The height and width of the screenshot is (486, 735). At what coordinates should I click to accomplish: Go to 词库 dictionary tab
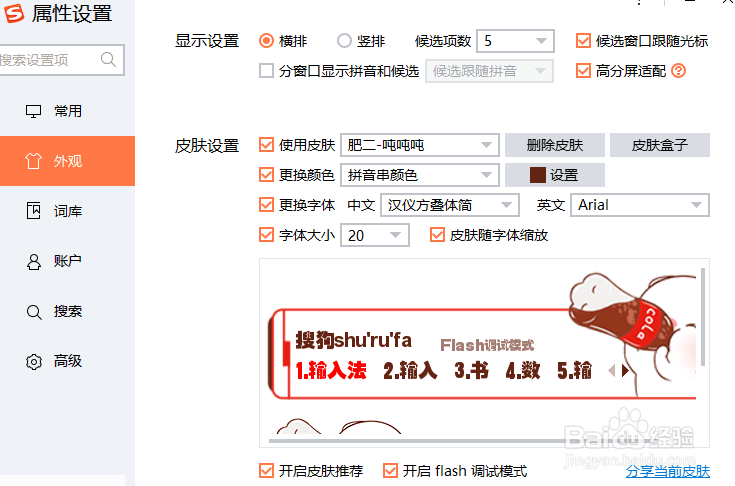(68, 211)
